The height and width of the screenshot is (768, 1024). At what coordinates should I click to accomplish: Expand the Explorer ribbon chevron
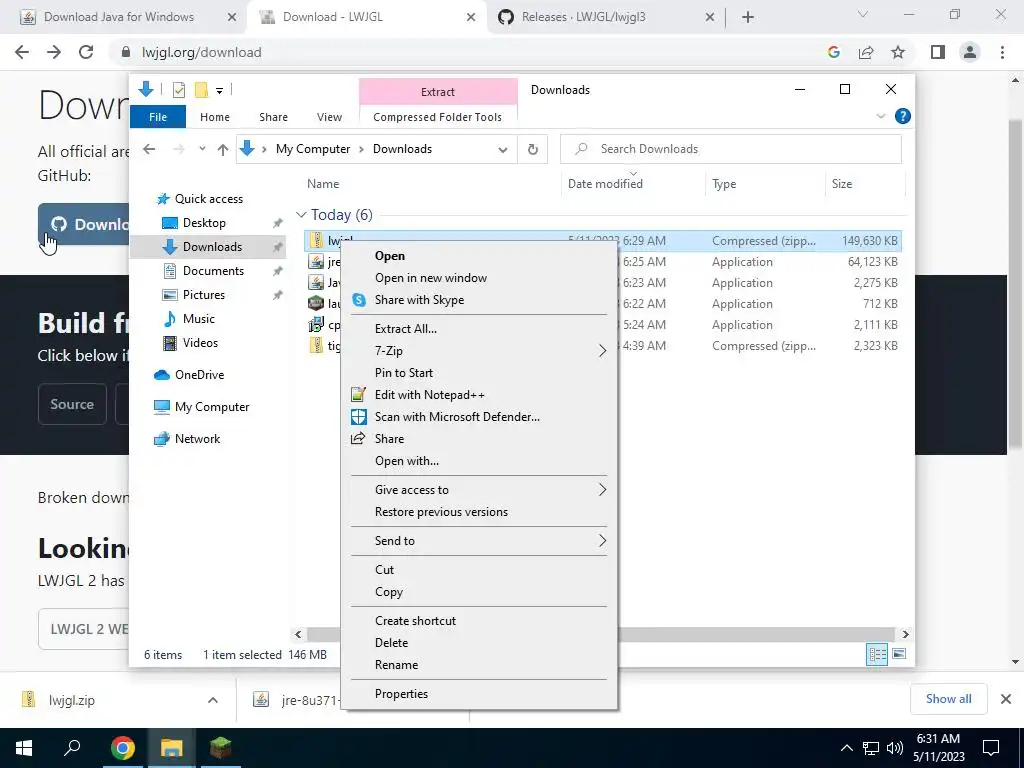tap(880, 116)
